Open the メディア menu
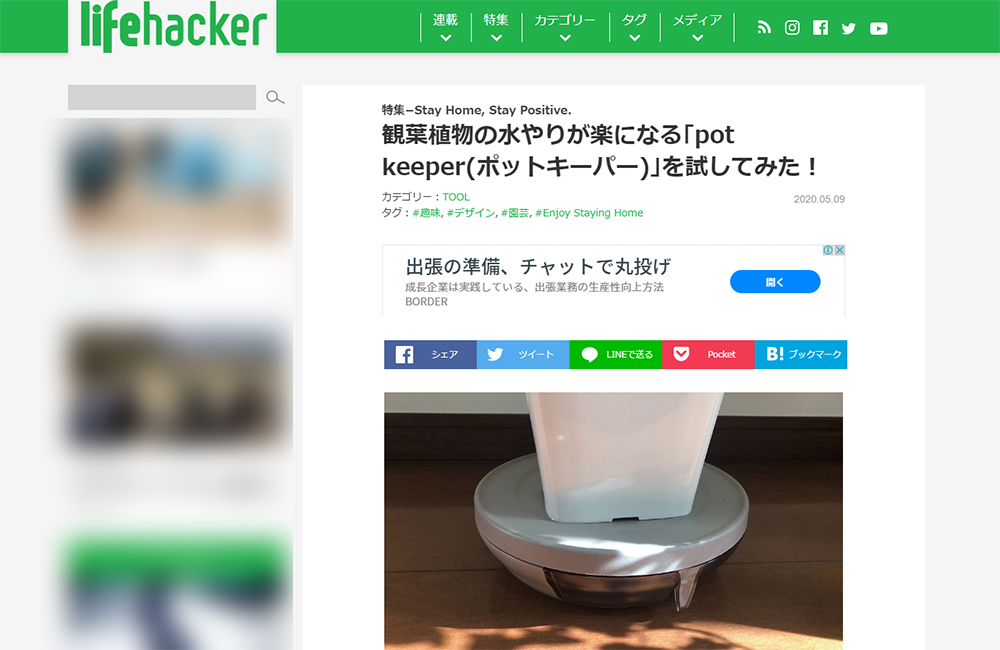The width and height of the screenshot is (1000, 650). pos(697,27)
